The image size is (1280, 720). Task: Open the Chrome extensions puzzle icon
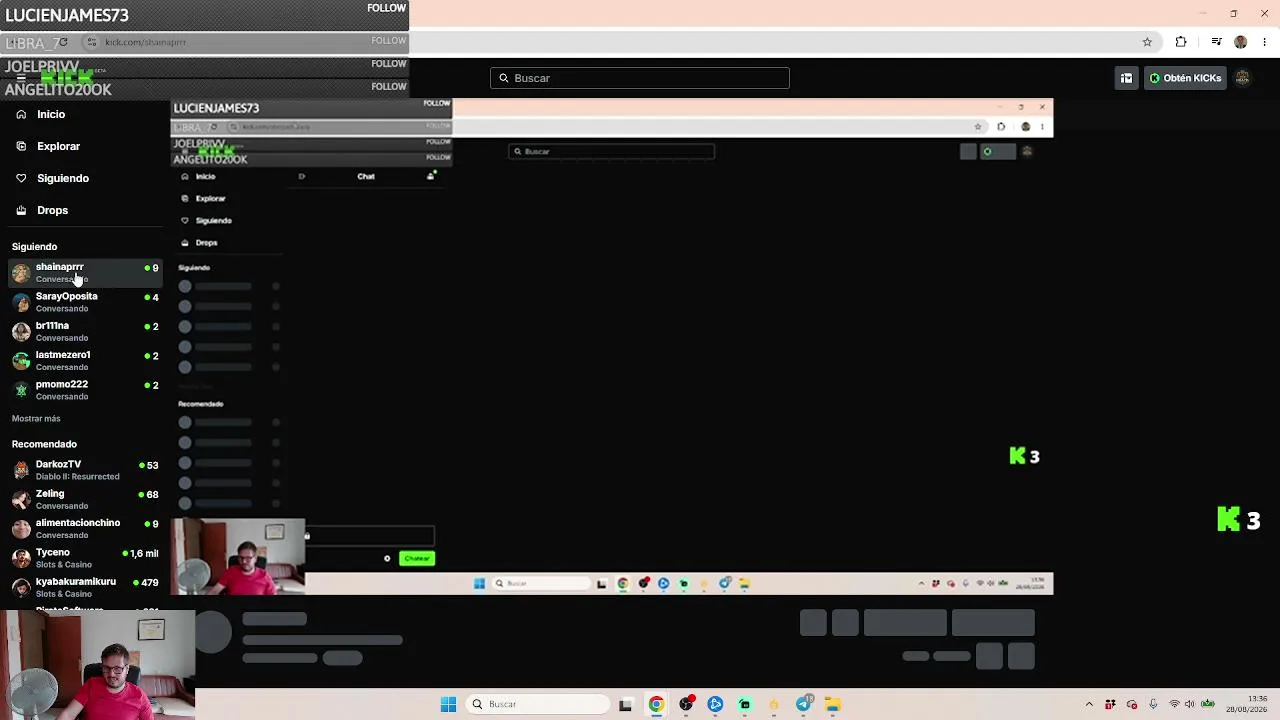[x=1181, y=42]
